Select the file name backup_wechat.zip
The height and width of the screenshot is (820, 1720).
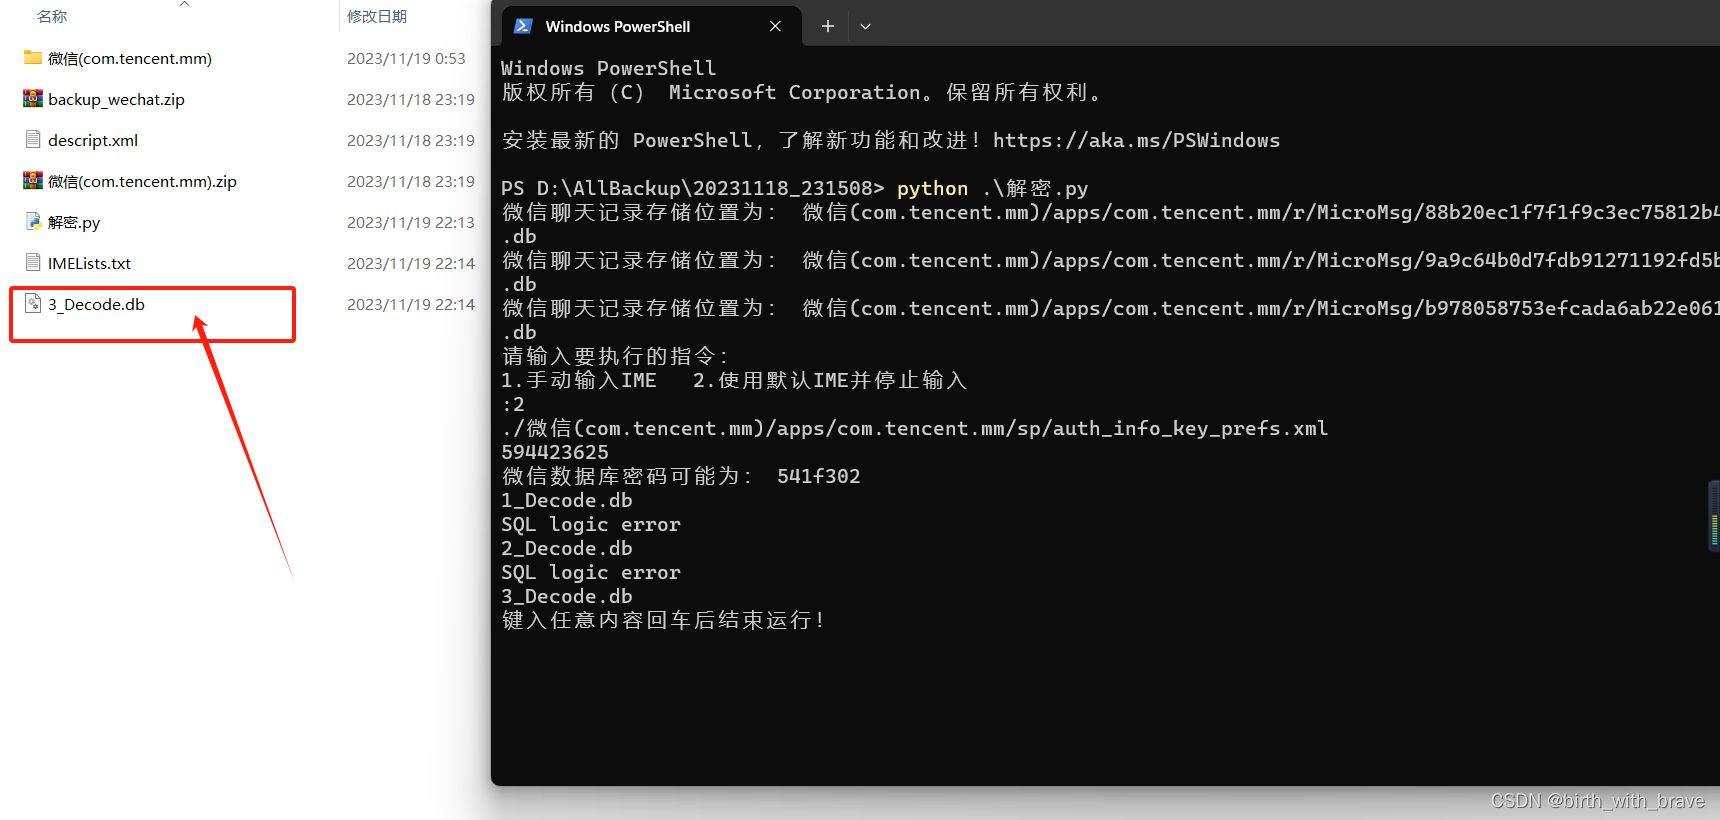(x=116, y=99)
